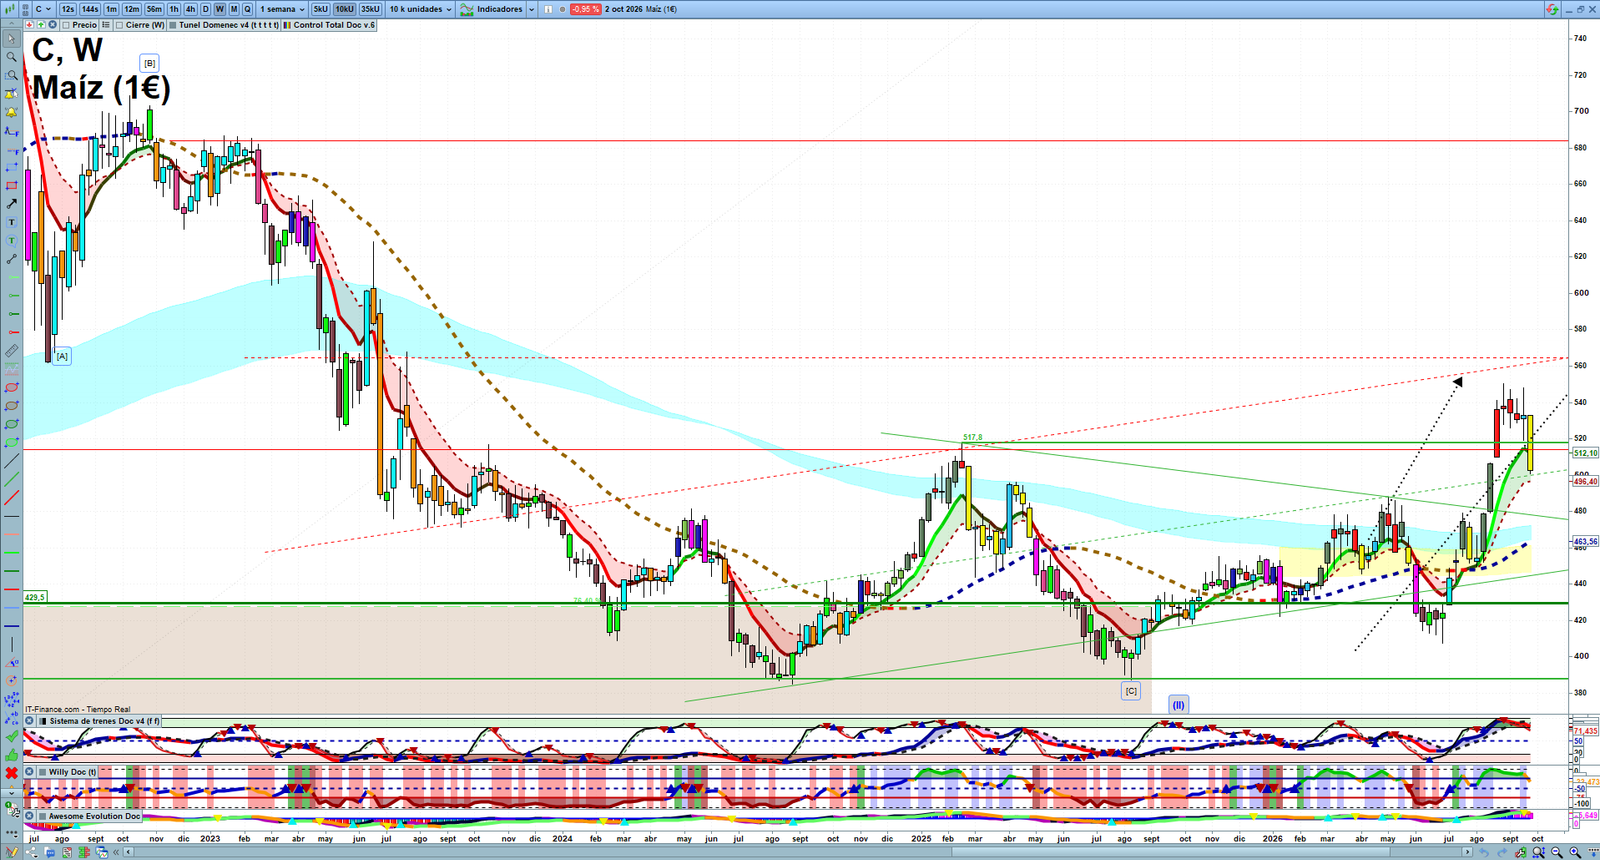The width and height of the screenshot is (1600, 860).
Task: Select the daily D timeframe
Action: click(x=206, y=9)
